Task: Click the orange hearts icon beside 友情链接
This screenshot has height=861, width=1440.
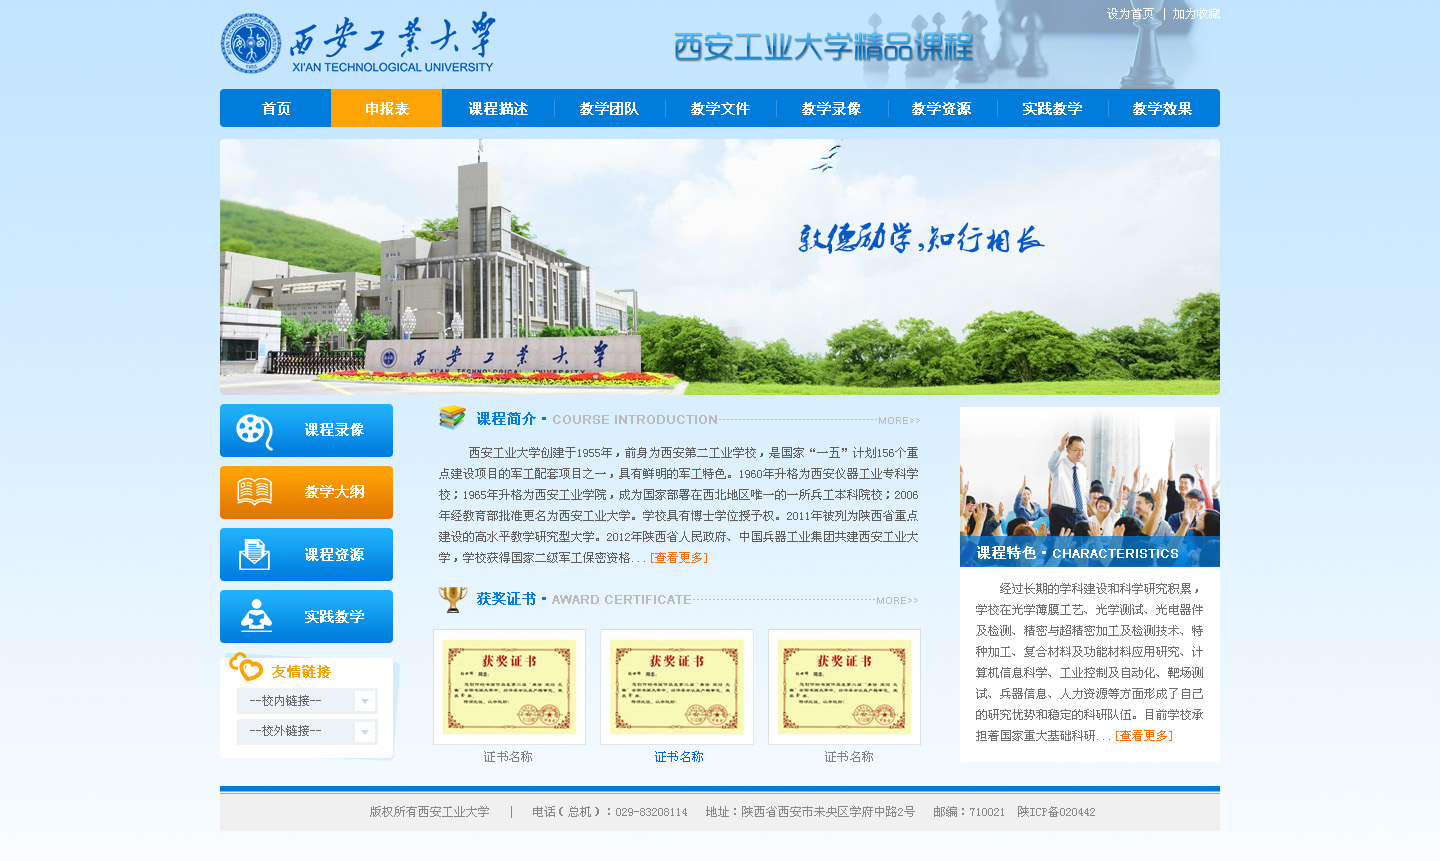Action: coord(245,667)
